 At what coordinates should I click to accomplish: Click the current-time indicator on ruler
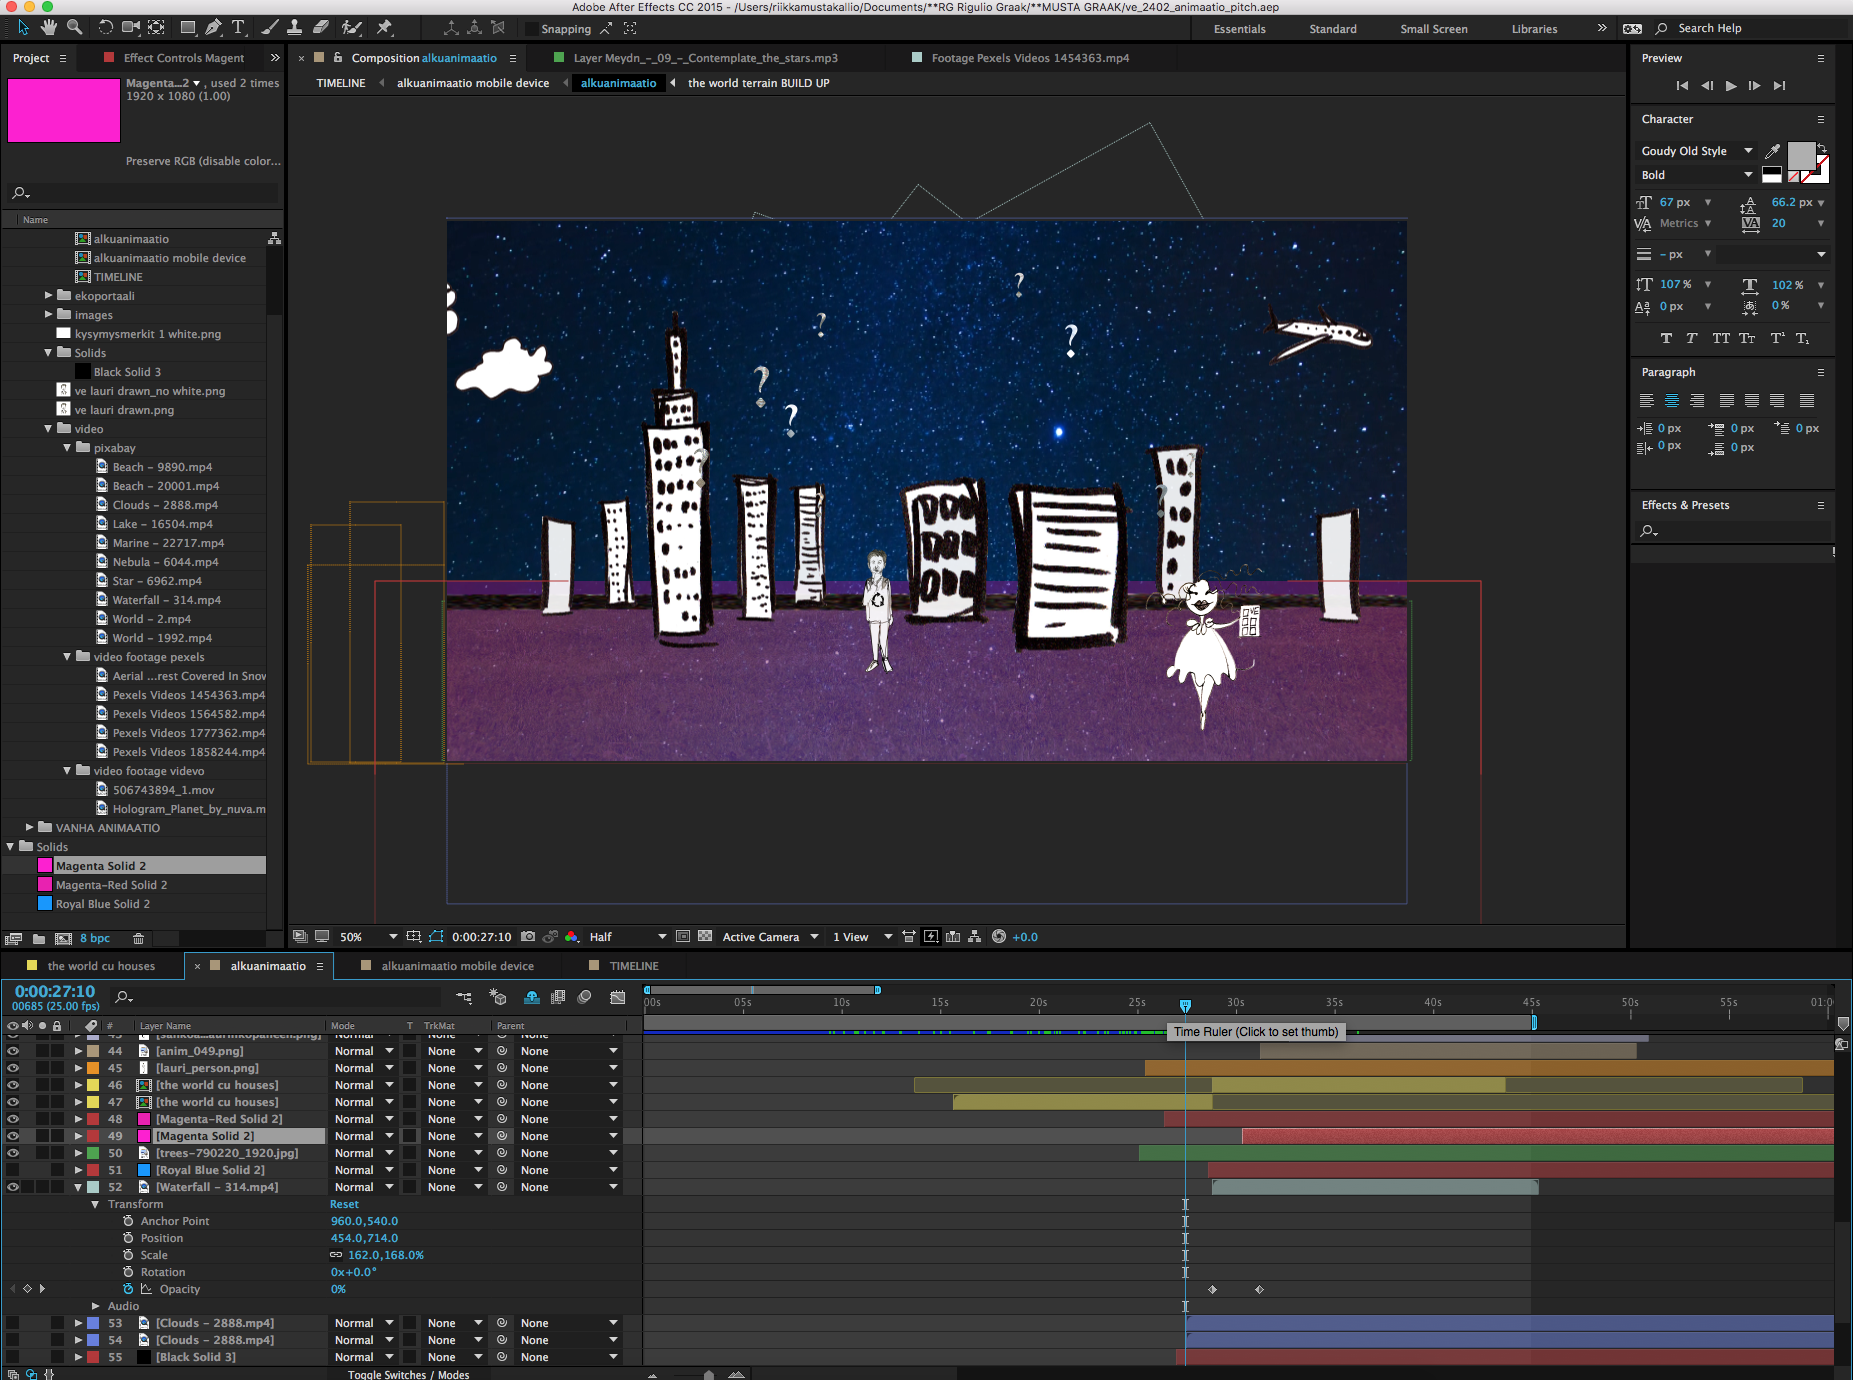click(1185, 1005)
